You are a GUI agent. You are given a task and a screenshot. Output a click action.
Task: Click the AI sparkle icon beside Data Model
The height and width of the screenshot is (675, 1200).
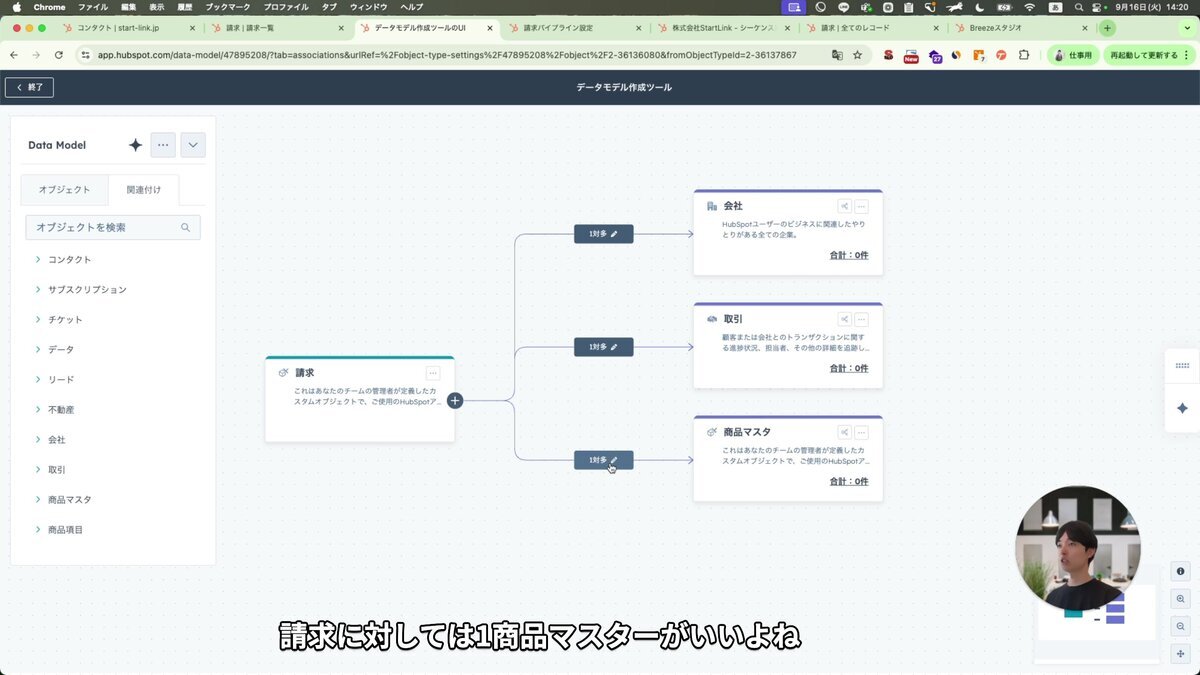[x=136, y=145]
